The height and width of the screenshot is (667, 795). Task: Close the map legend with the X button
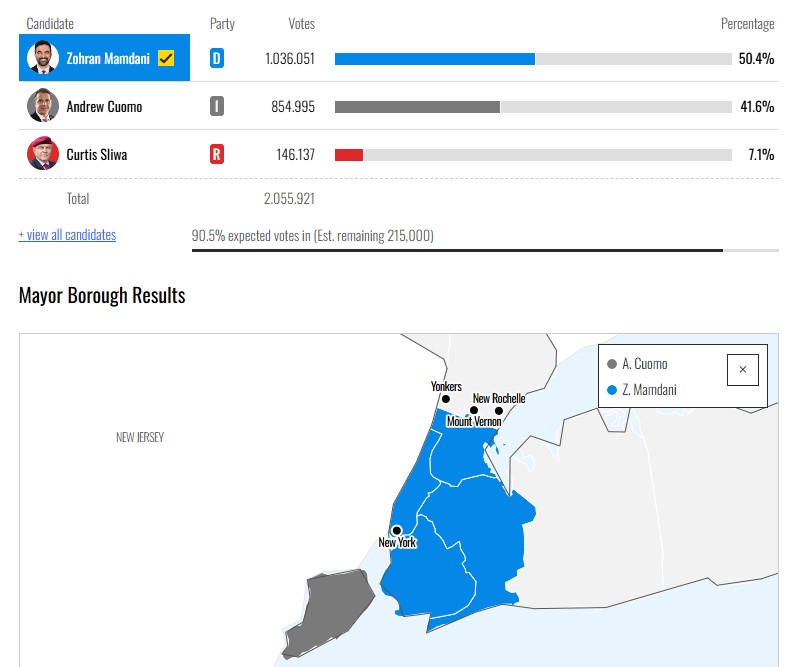point(743,369)
